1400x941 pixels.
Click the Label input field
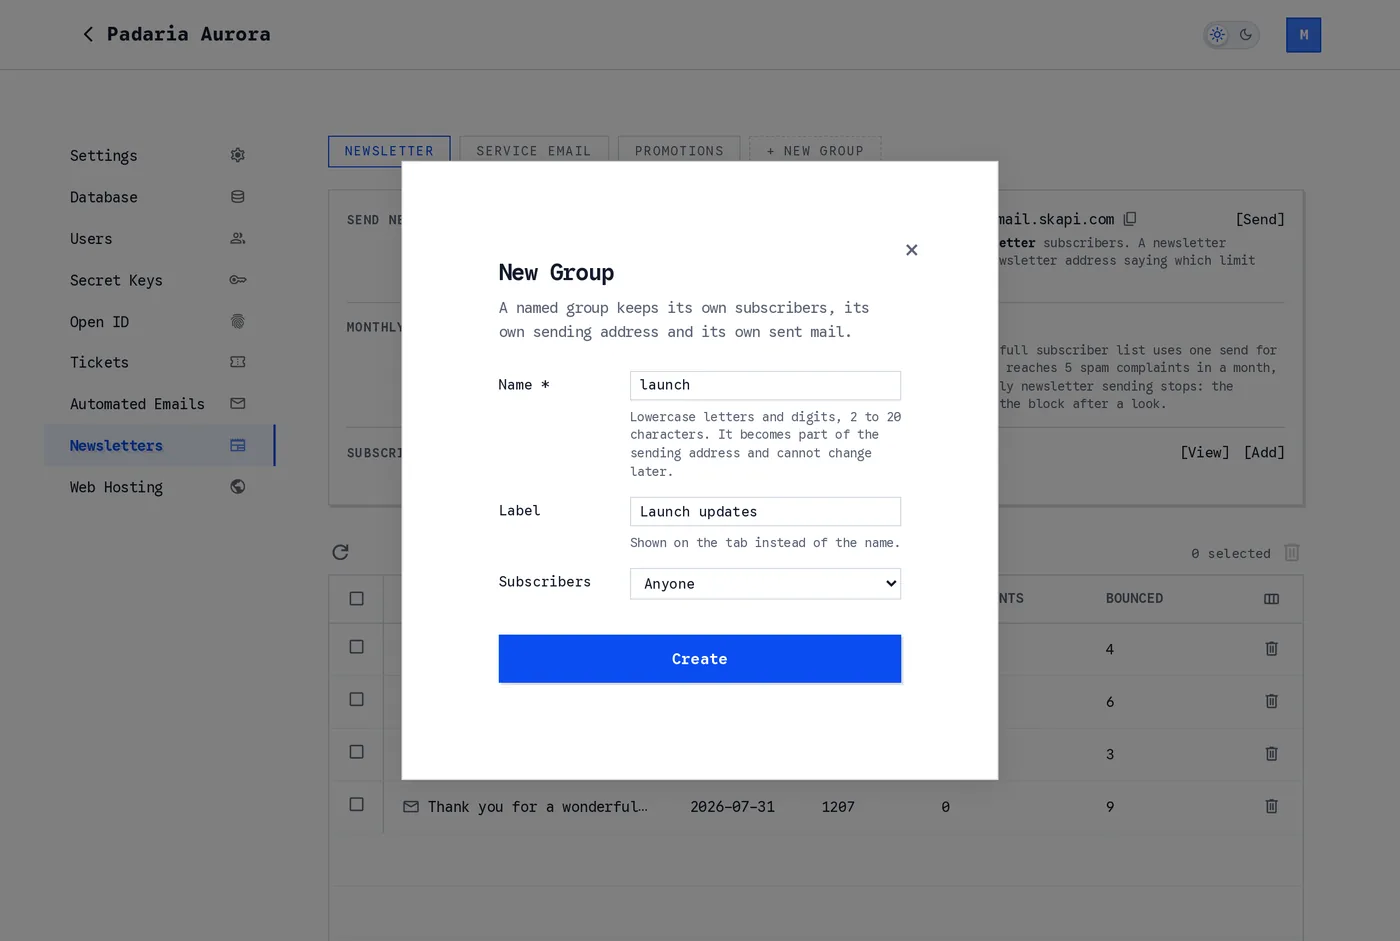pyautogui.click(x=765, y=512)
